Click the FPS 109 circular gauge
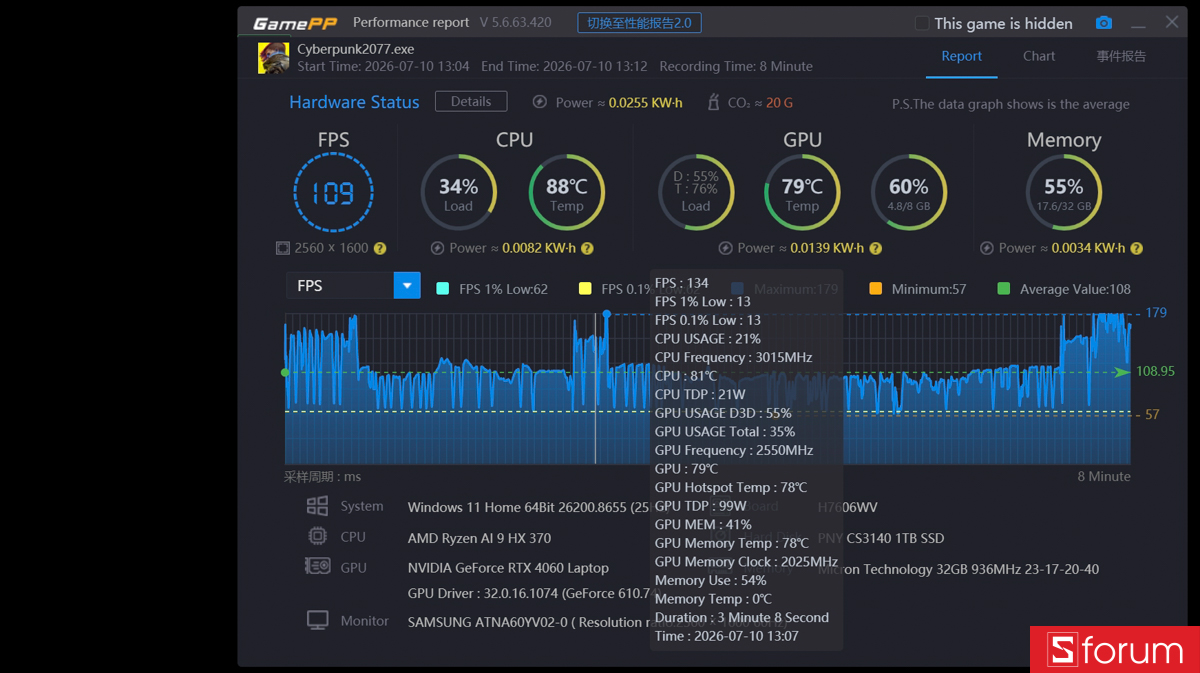 coord(333,193)
